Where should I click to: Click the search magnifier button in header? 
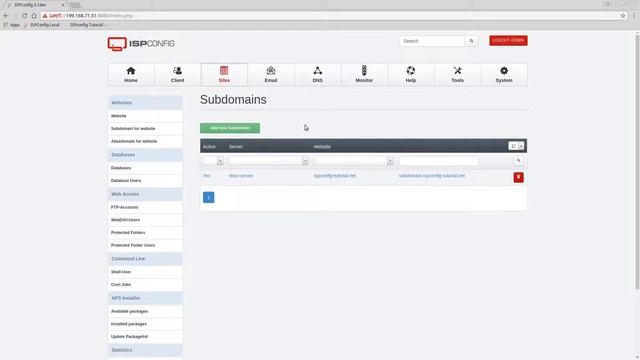tap(471, 41)
